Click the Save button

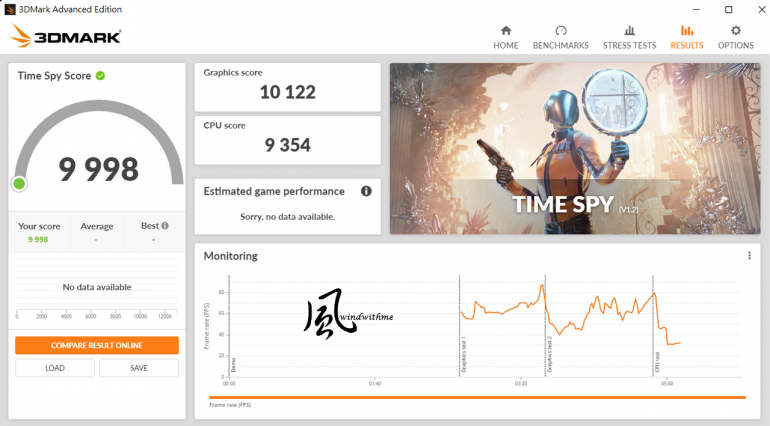[x=139, y=368]
